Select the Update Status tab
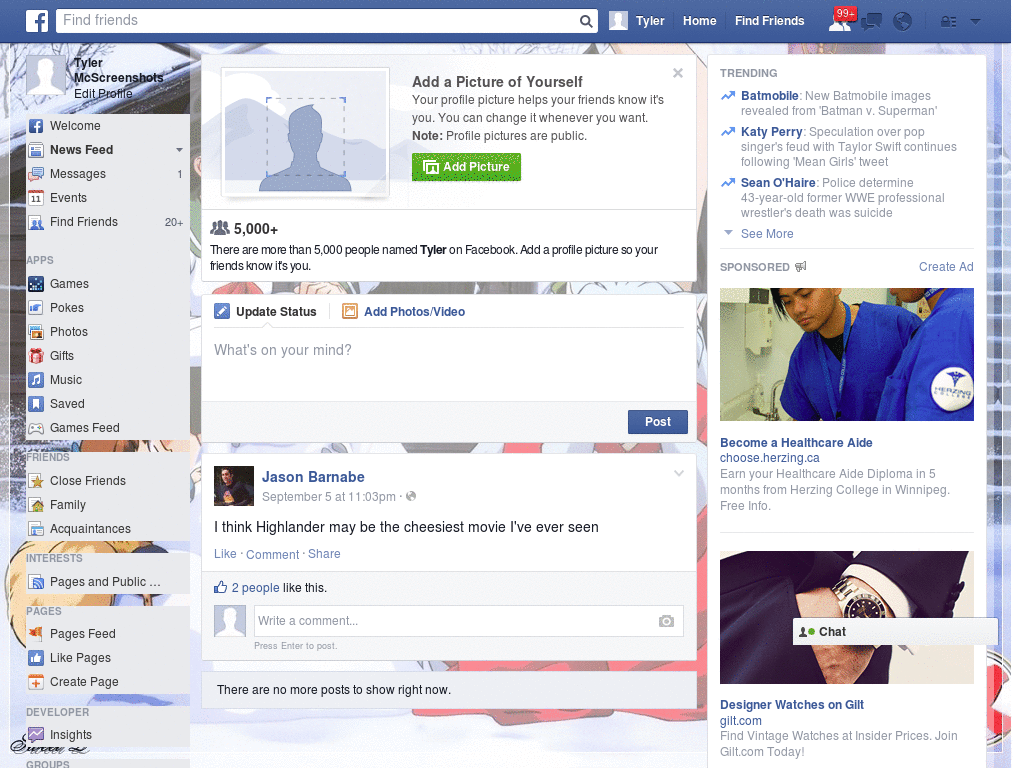 265,312
